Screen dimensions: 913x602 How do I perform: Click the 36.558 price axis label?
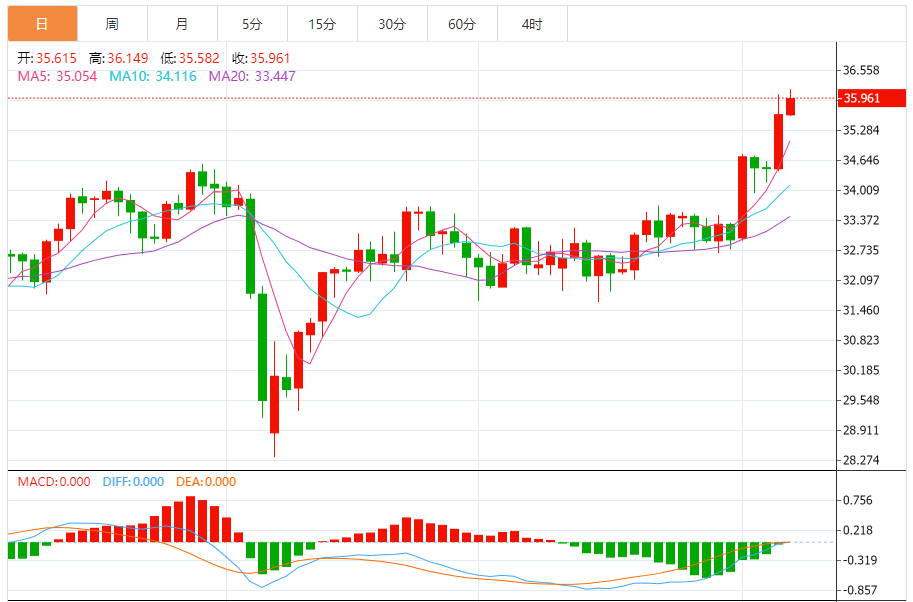[861, 70]
